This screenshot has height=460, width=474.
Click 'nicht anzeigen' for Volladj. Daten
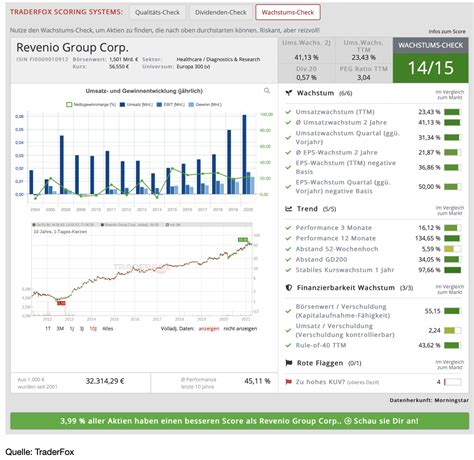coord(240,329)
